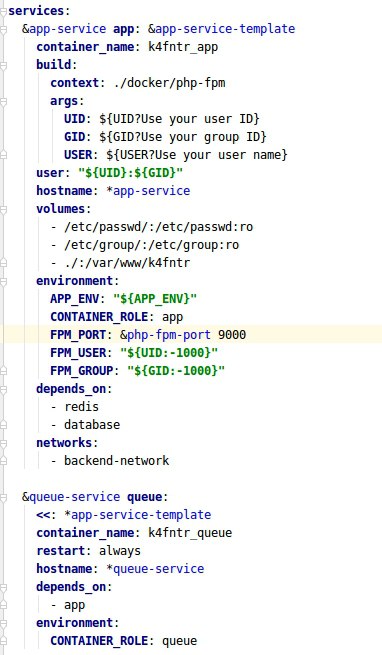Click the fold-end marker beside "./:/var/www/k4fntr"

[x=3, y=263]
